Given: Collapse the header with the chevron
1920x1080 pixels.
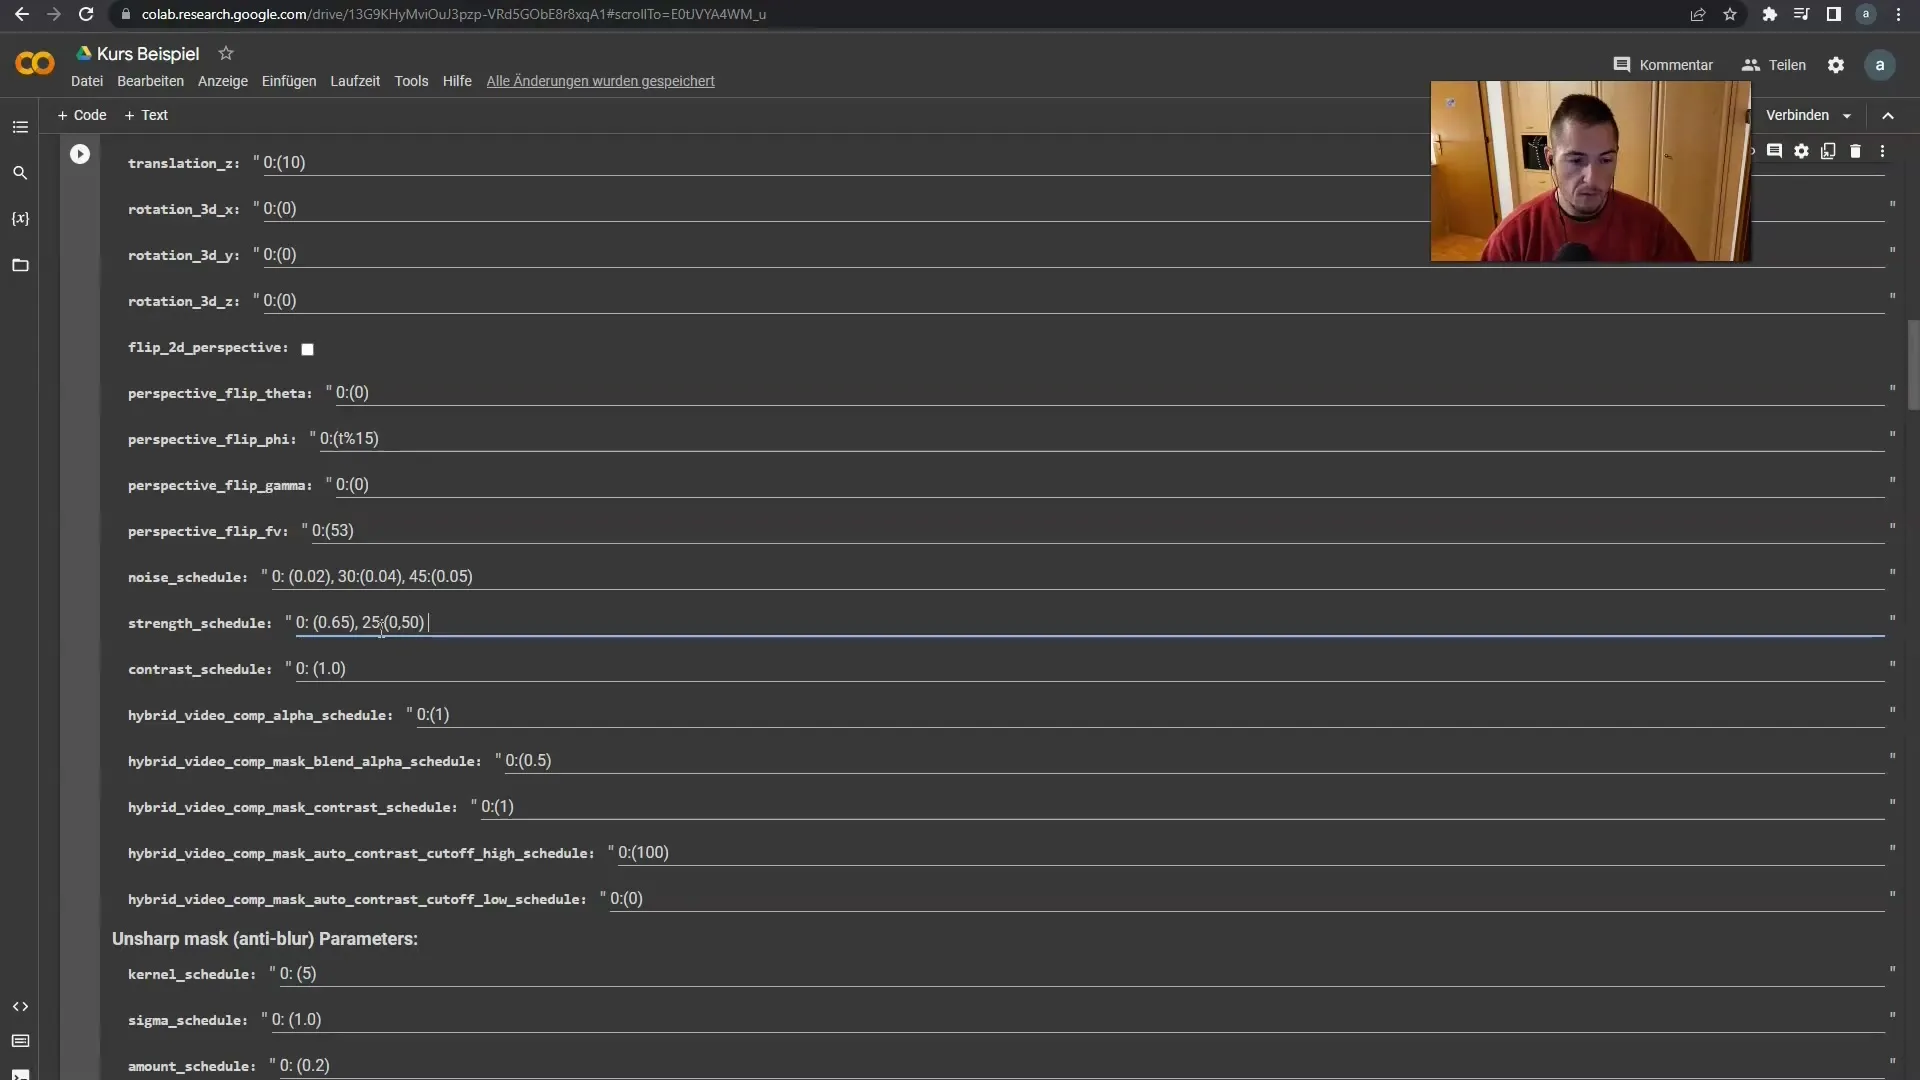Looking at the screenshot, I should [1888, 116].
